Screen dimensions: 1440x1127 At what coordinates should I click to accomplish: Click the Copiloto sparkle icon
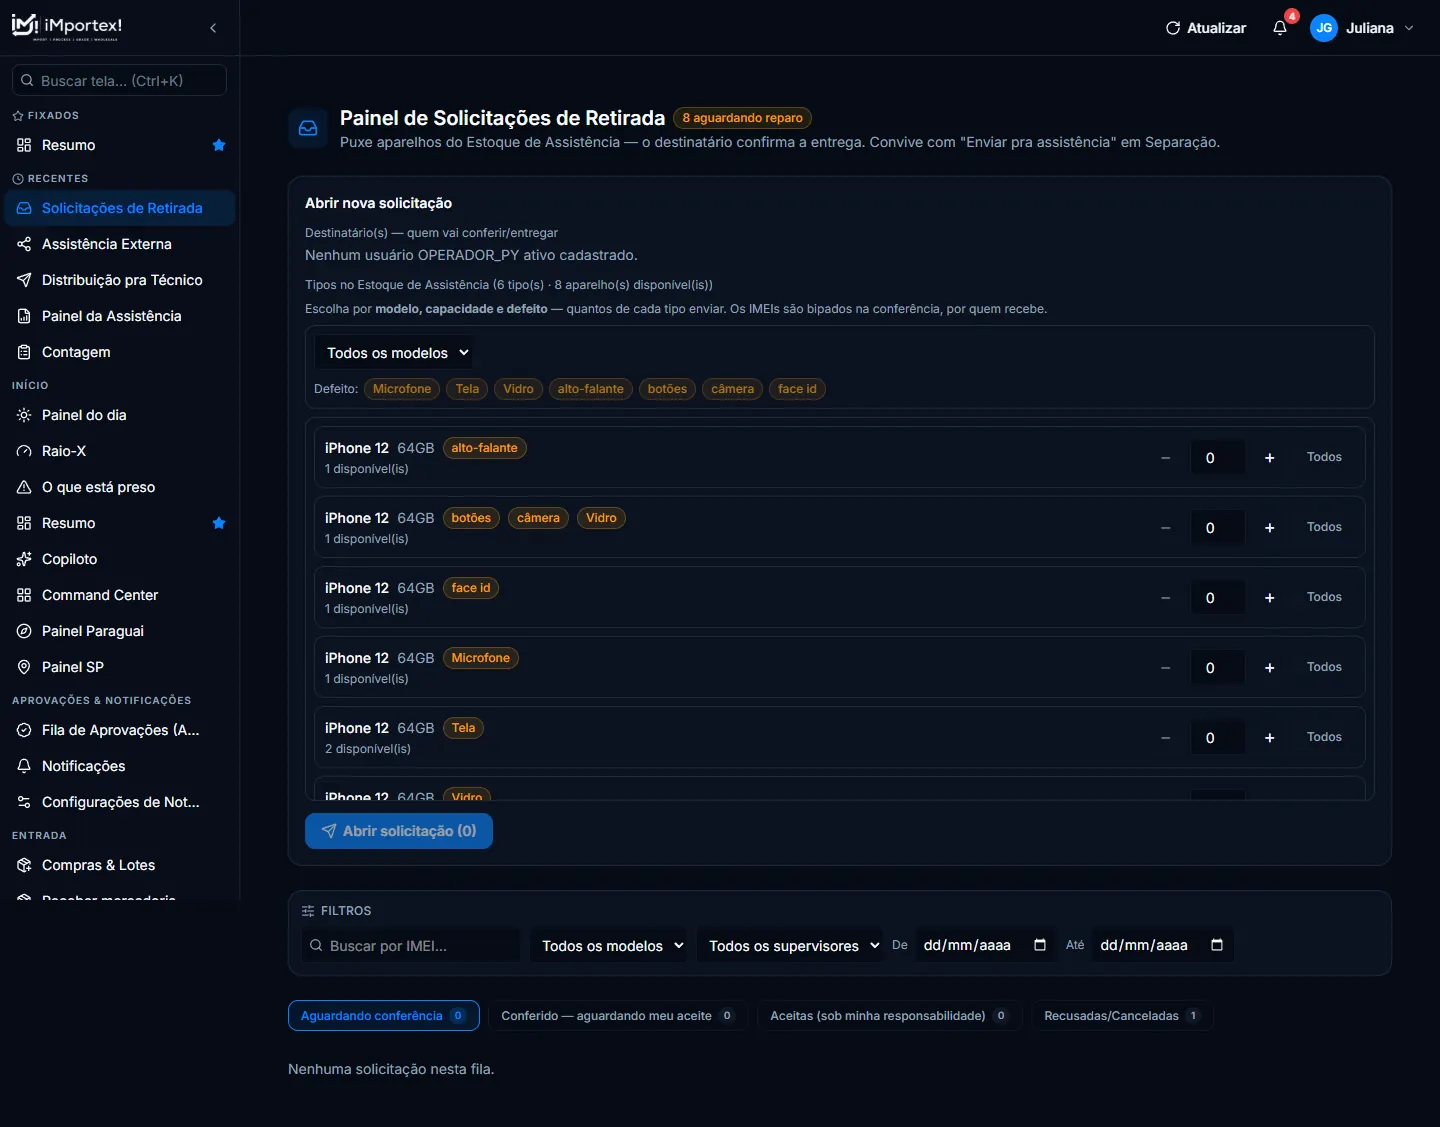click(24, 559)
